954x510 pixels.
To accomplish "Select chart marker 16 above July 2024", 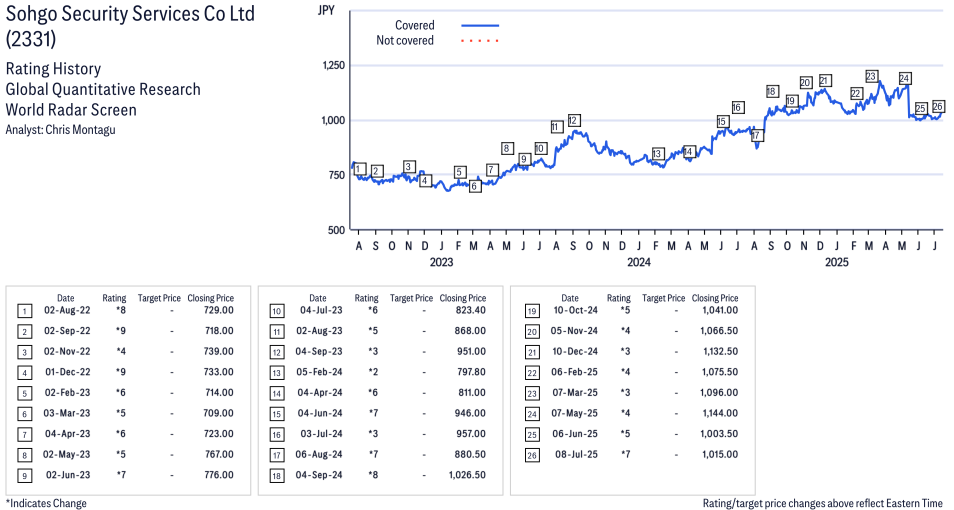I will click(x=738, y=108).
